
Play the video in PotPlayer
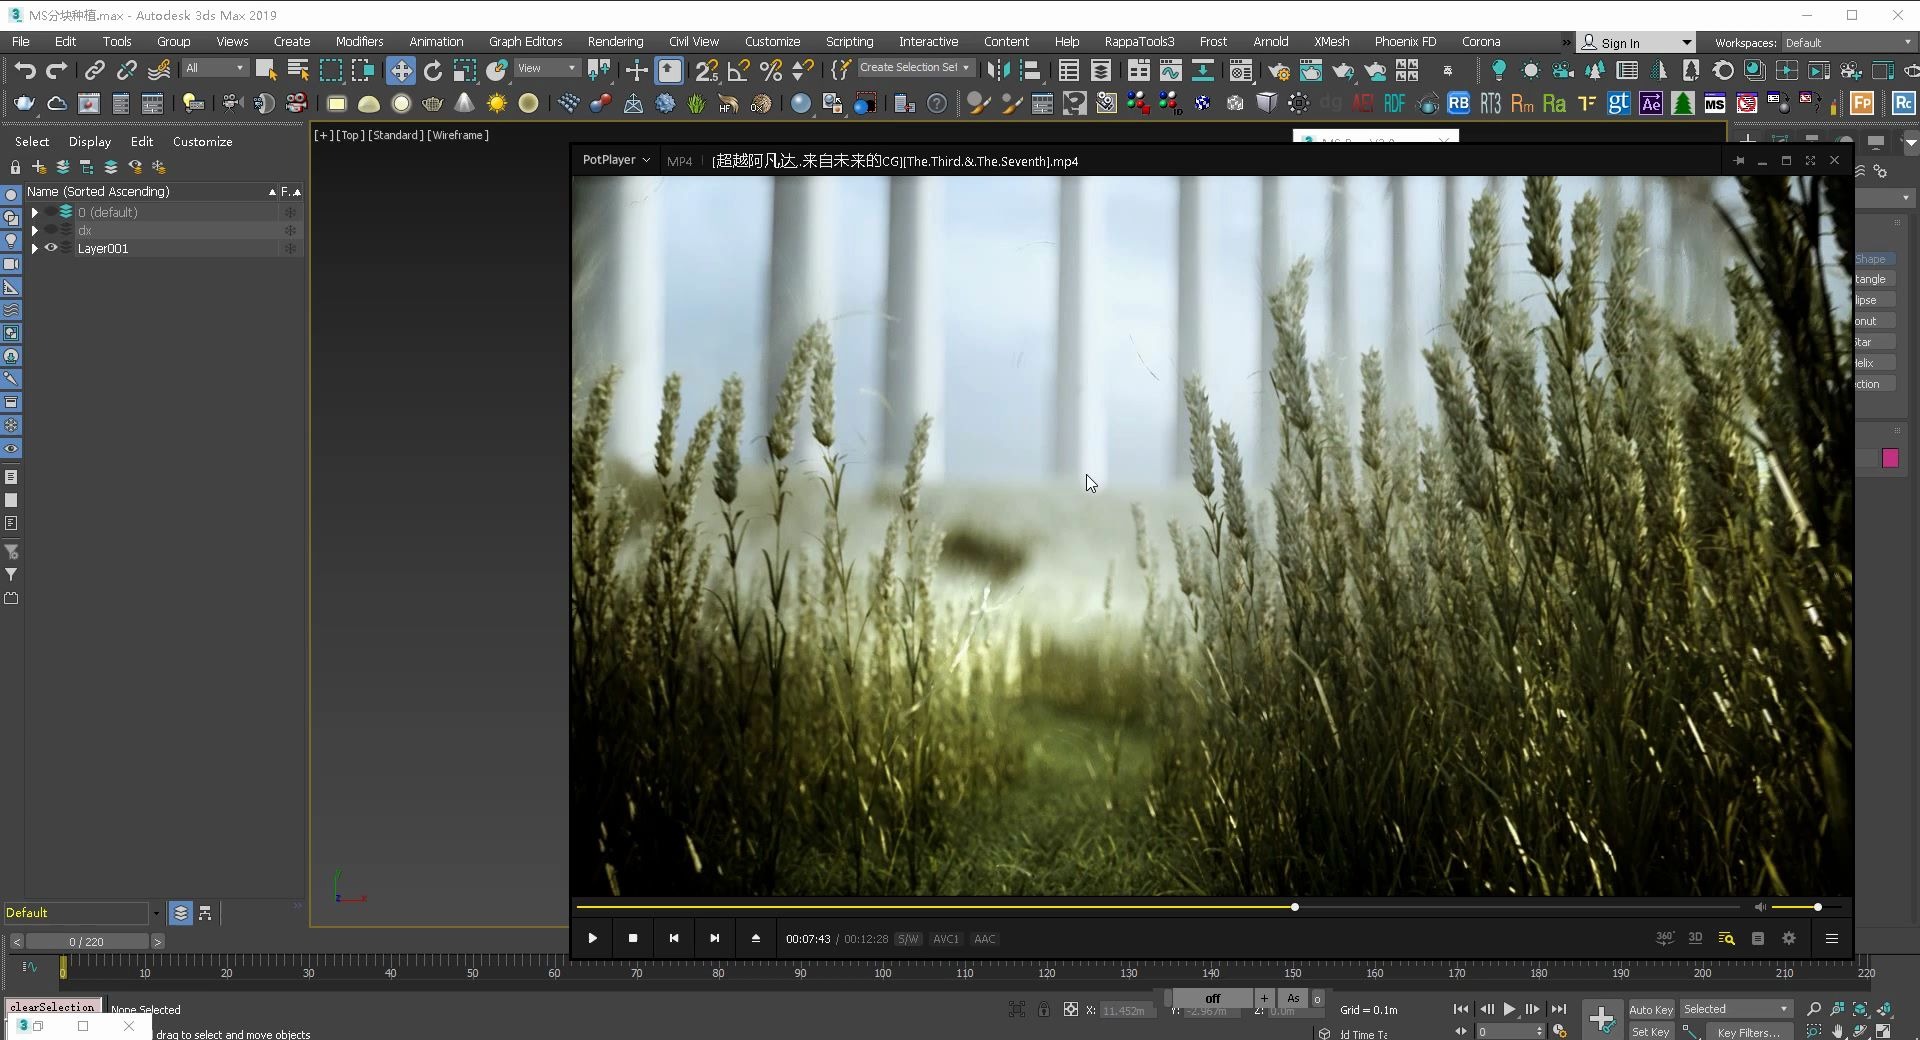tap(592, 938)
